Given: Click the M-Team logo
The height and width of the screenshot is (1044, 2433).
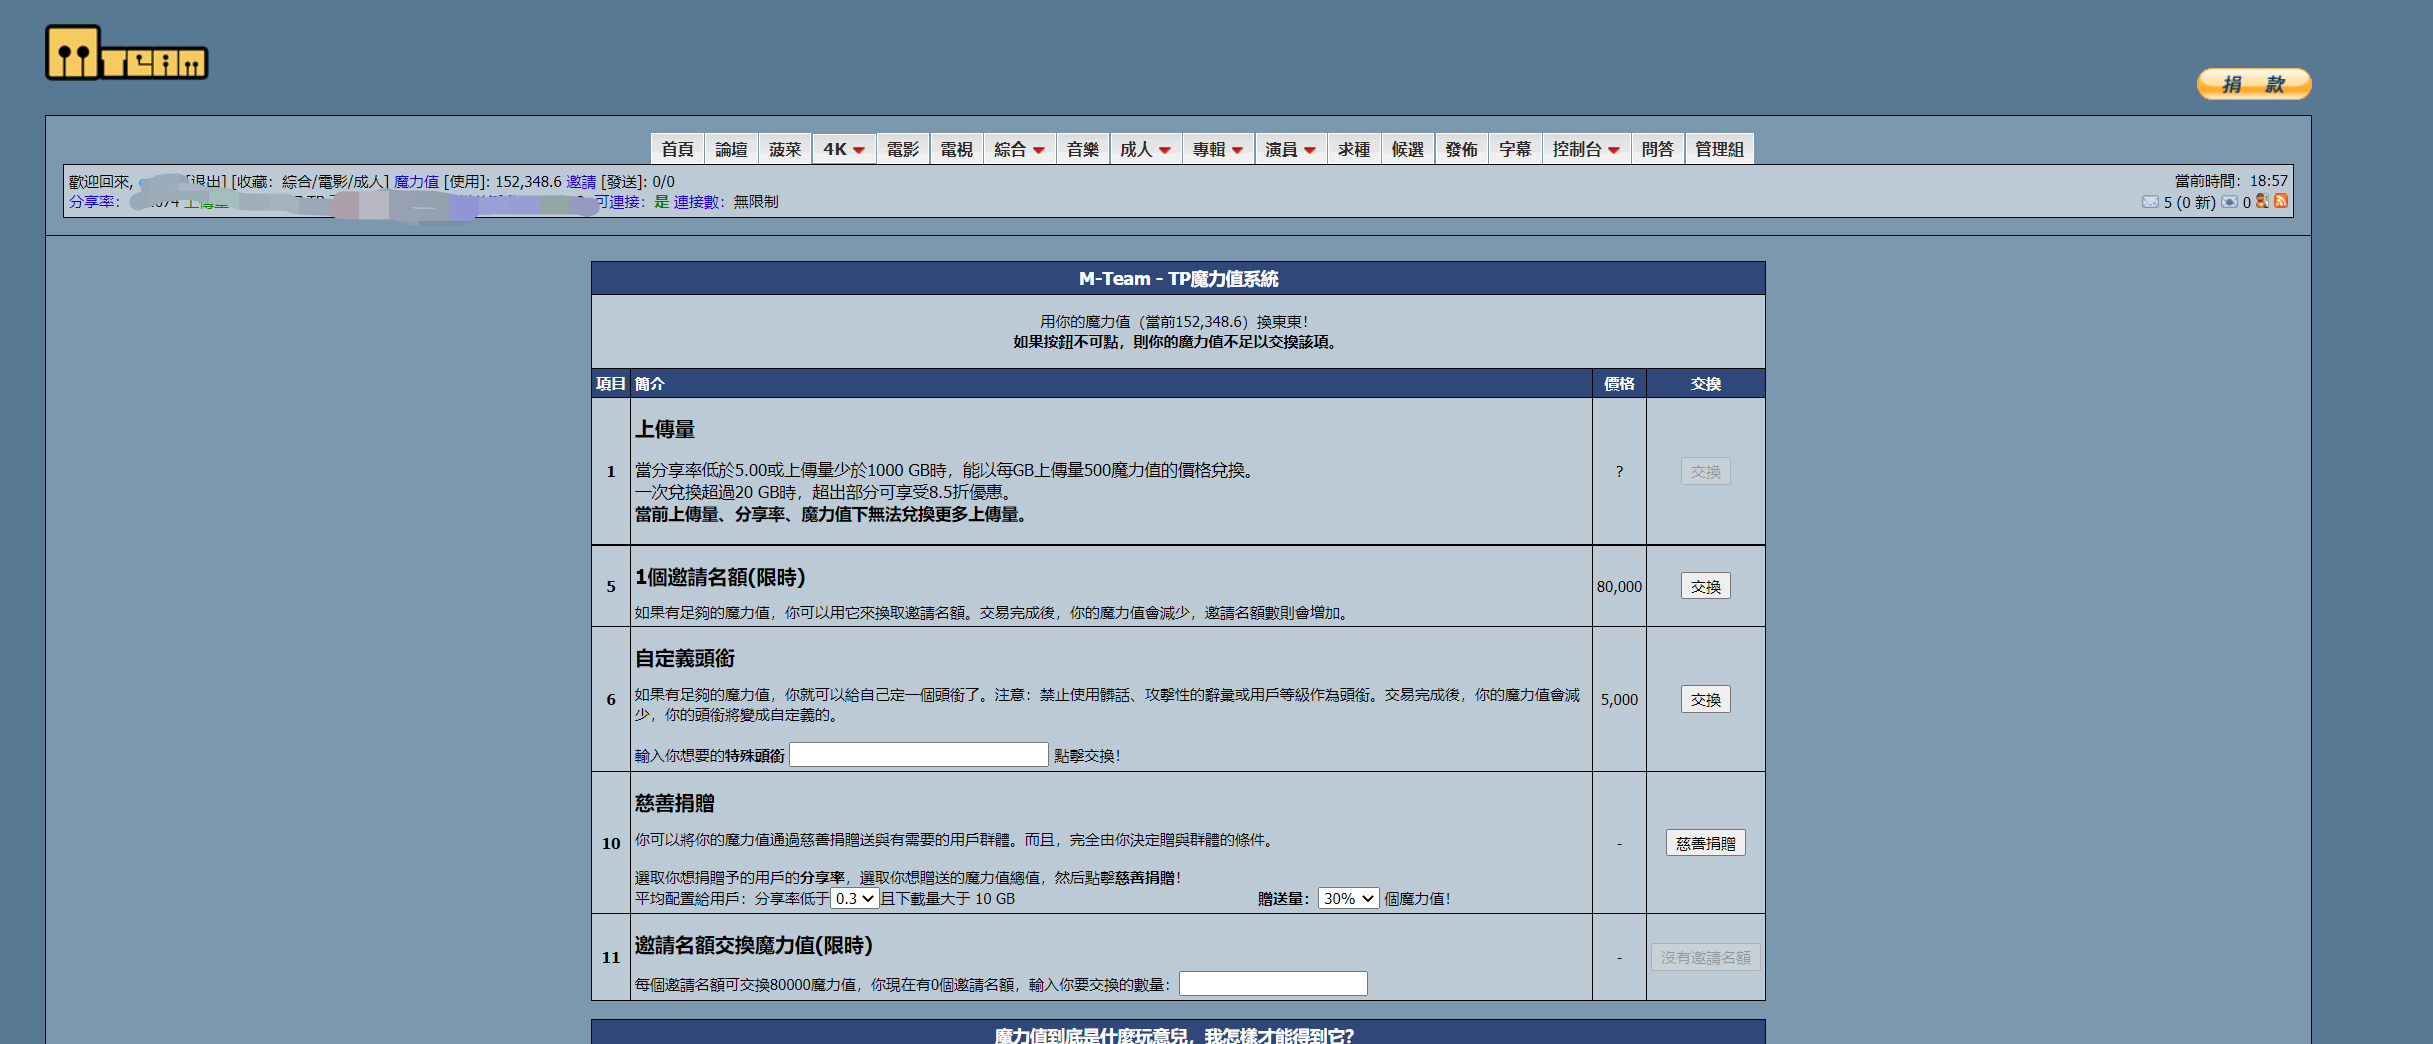Looking at the screenshot, I should (127, 53).
